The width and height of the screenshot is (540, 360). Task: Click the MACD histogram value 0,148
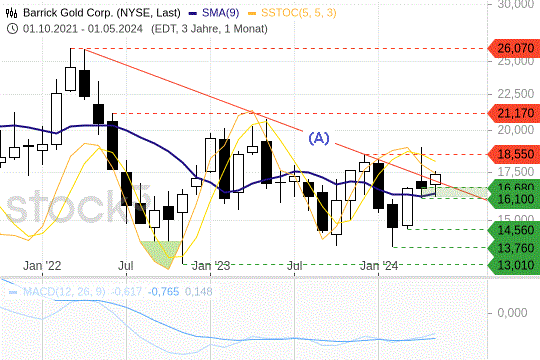tap(199, 292)
